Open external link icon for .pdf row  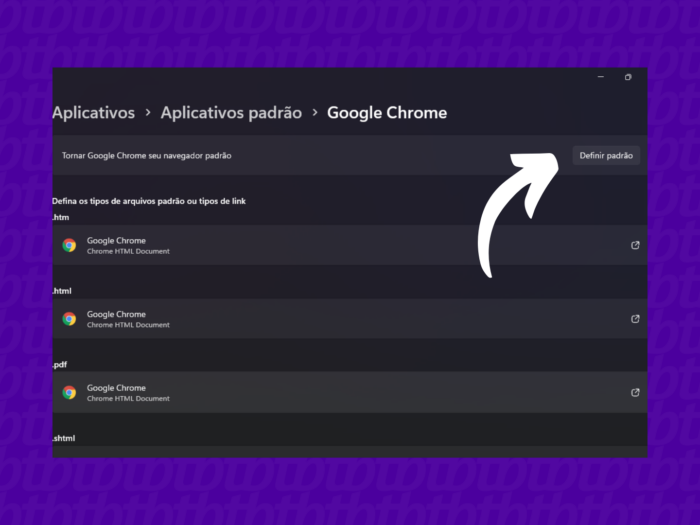[x=635, y=392]
